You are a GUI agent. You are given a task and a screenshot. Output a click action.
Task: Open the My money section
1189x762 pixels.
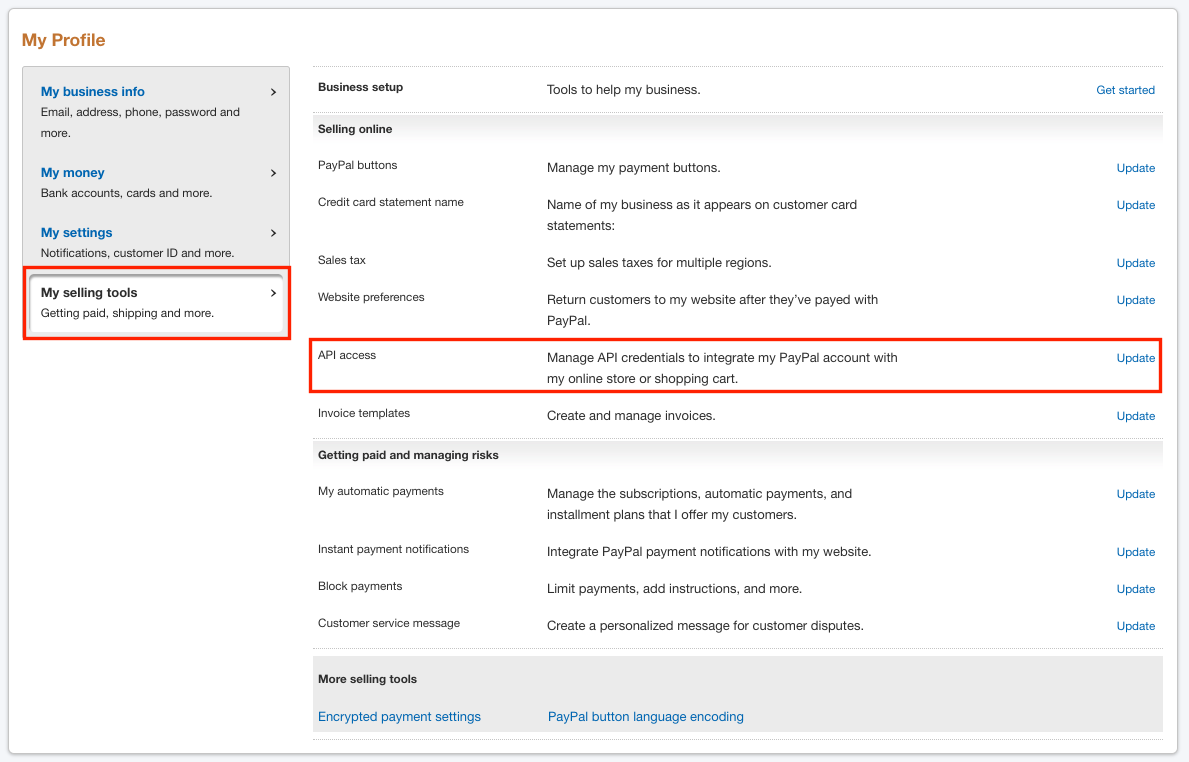[73, 173]
